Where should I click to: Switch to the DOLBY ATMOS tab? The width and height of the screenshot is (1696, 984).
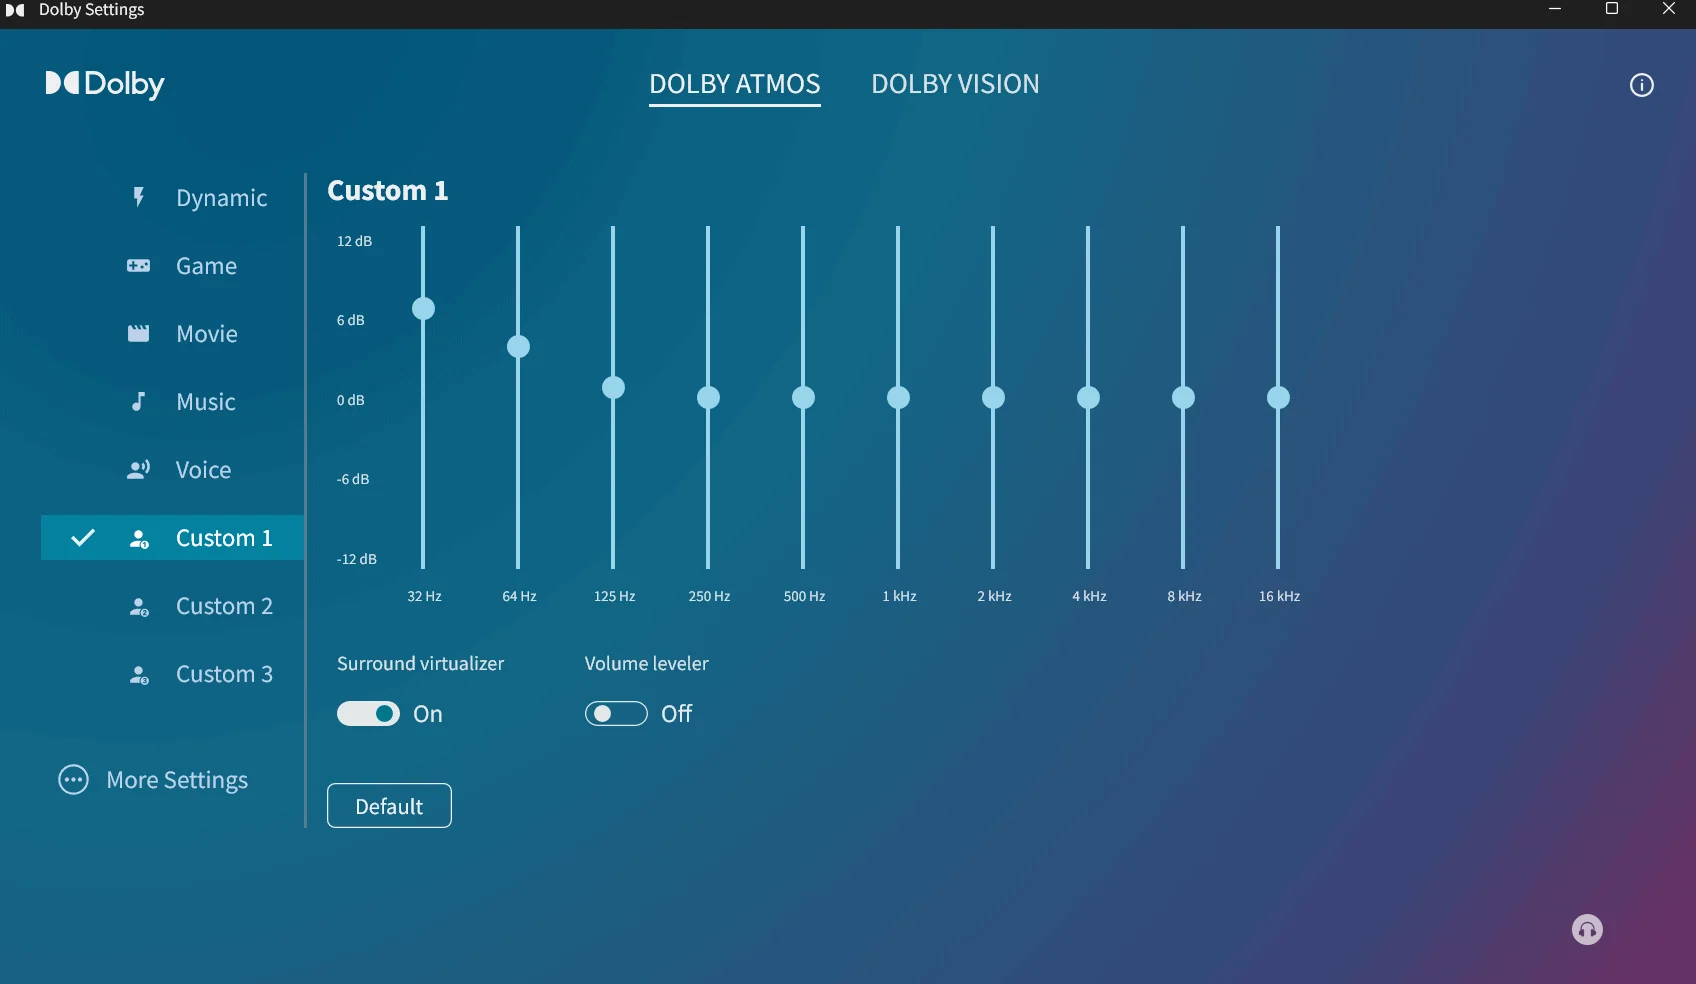[735, 84]
